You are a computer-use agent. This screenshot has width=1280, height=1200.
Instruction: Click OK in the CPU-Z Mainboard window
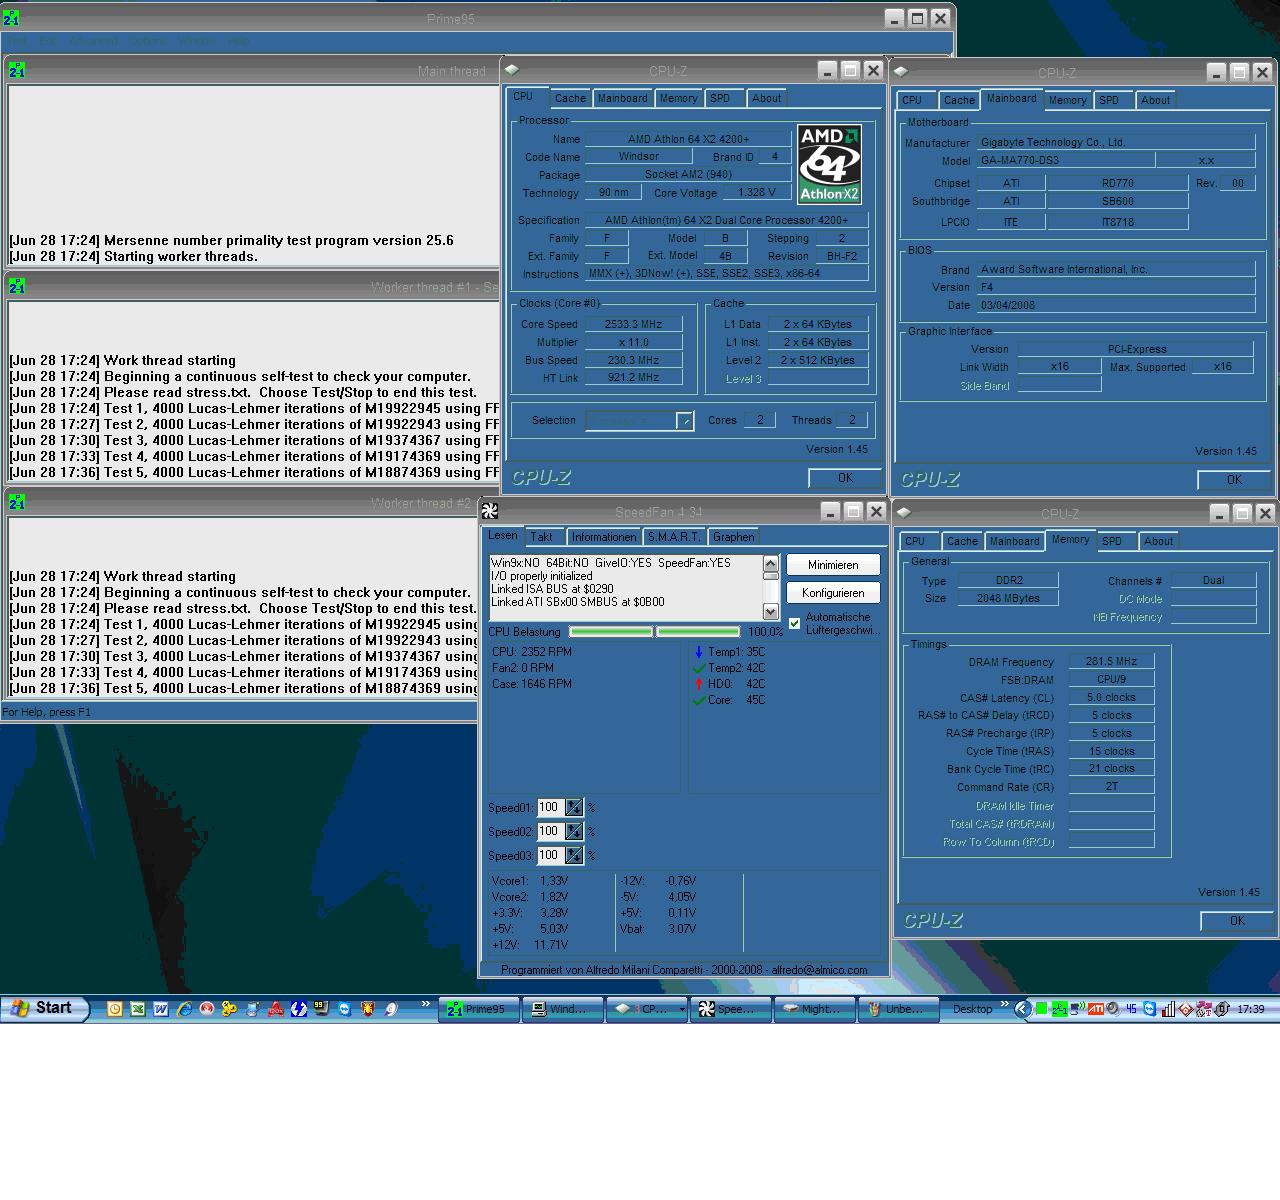(1235, 480)
